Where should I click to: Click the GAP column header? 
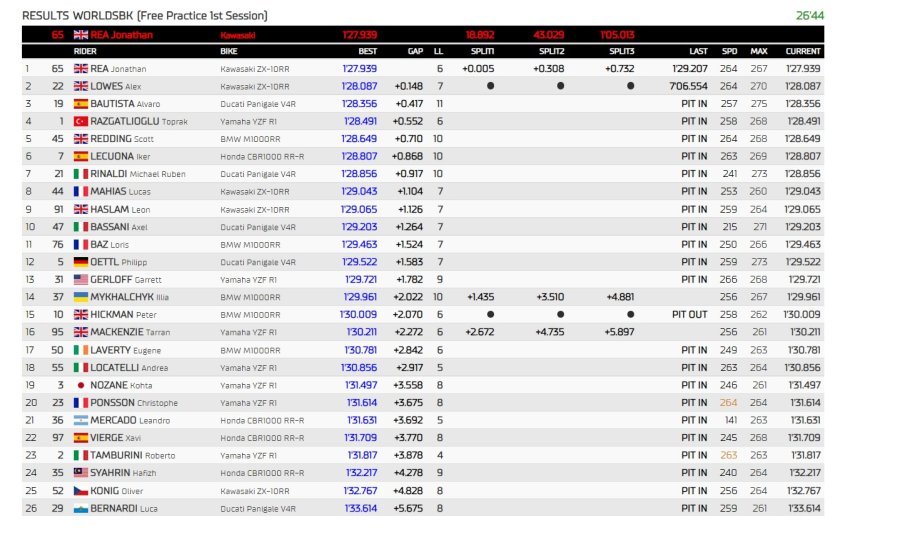pyautogui.click(x=415, y=51)
